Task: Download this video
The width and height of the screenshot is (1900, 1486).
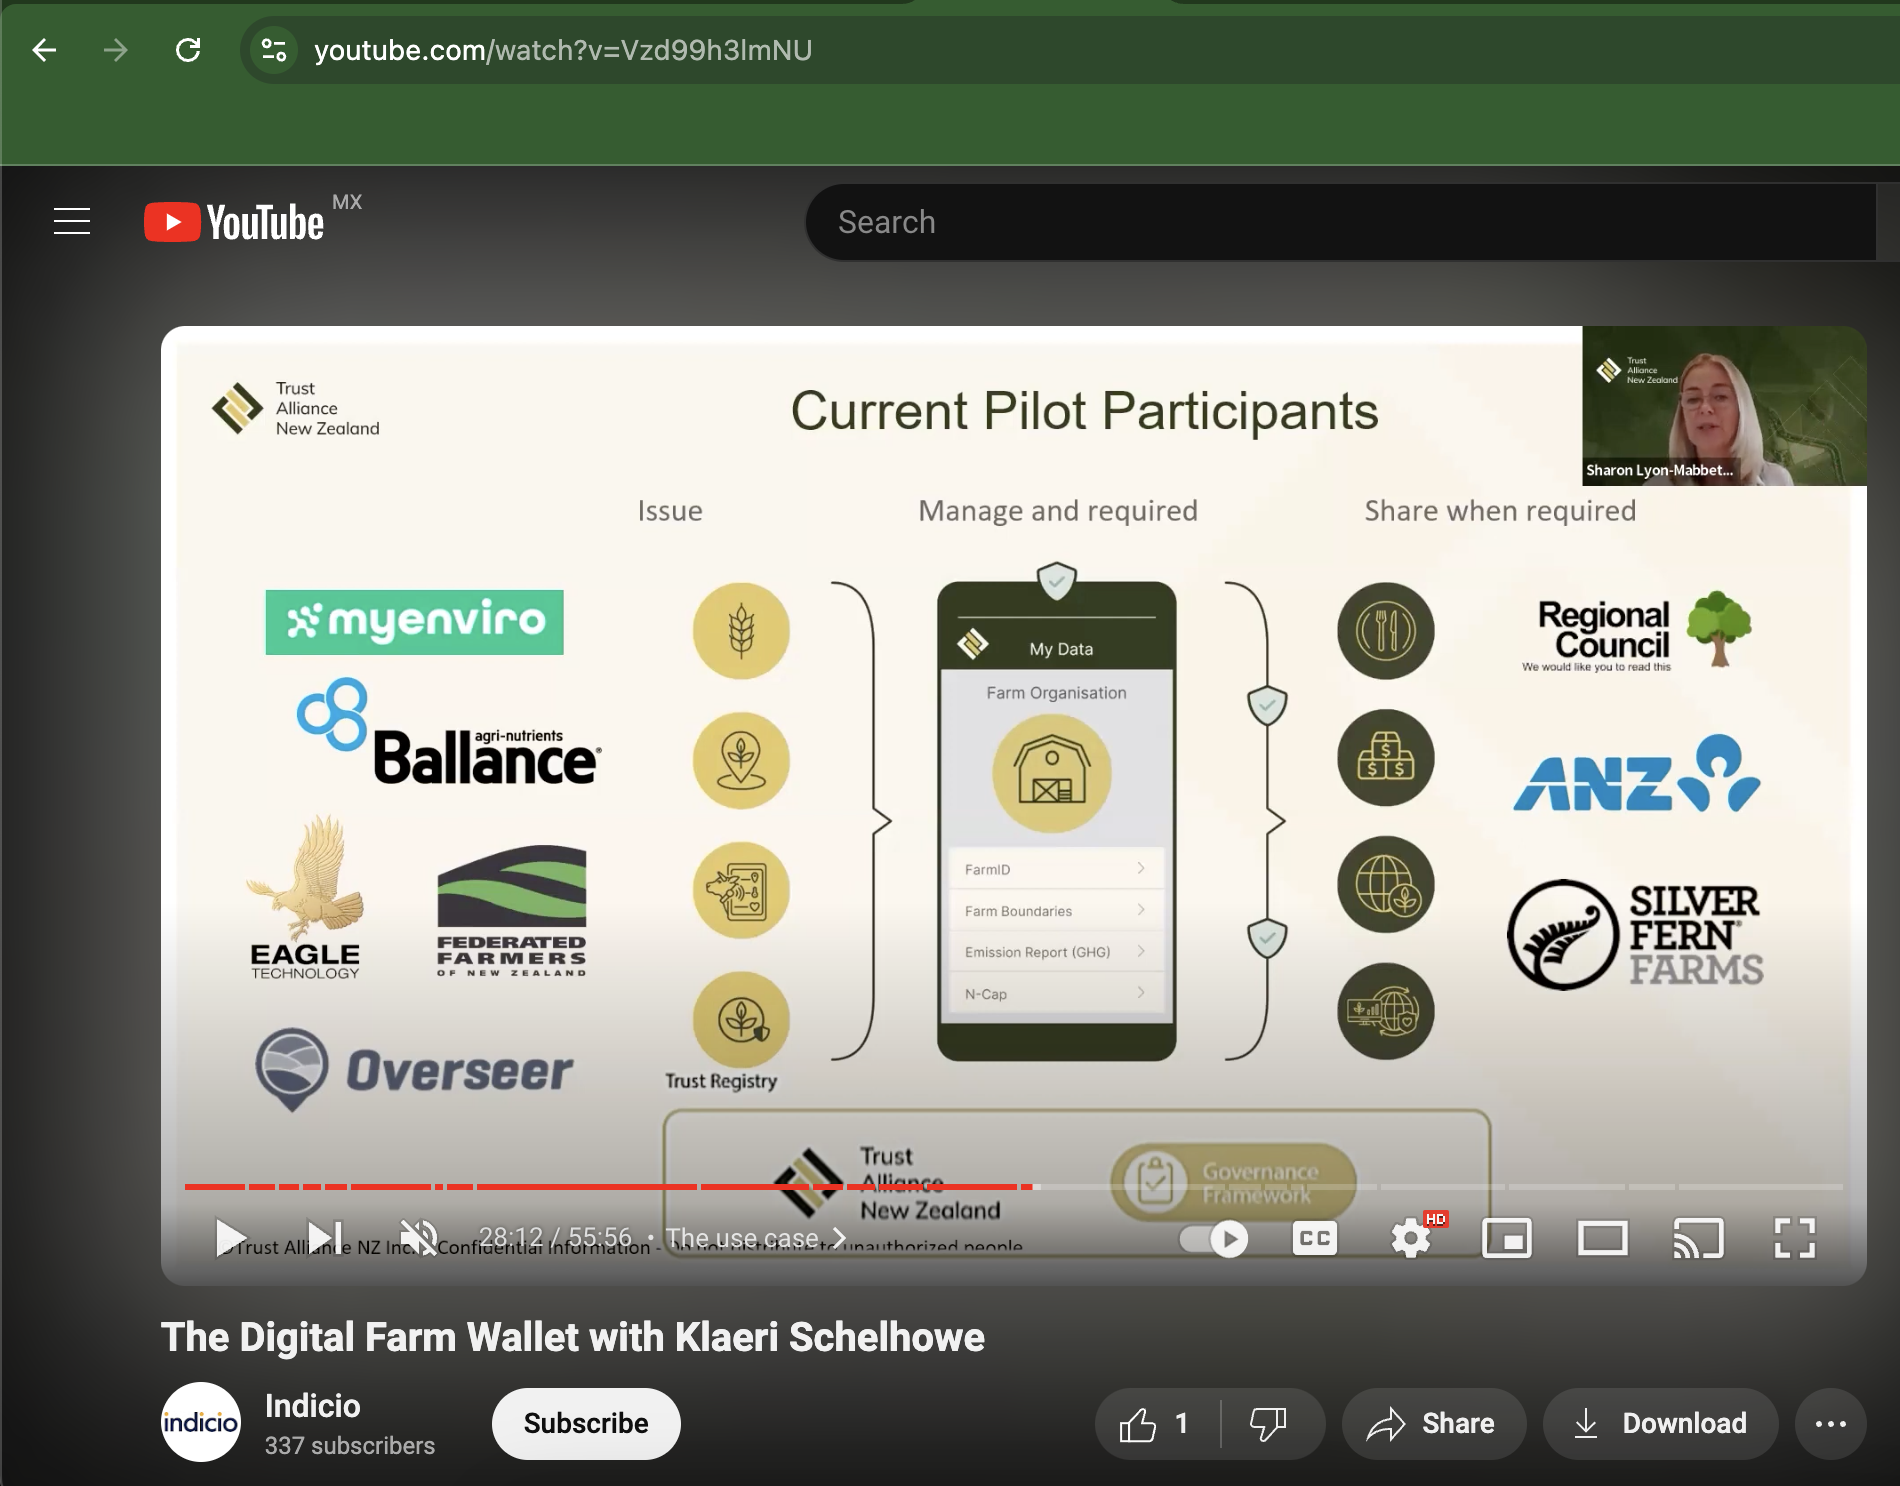Action: point(1661,1424)
